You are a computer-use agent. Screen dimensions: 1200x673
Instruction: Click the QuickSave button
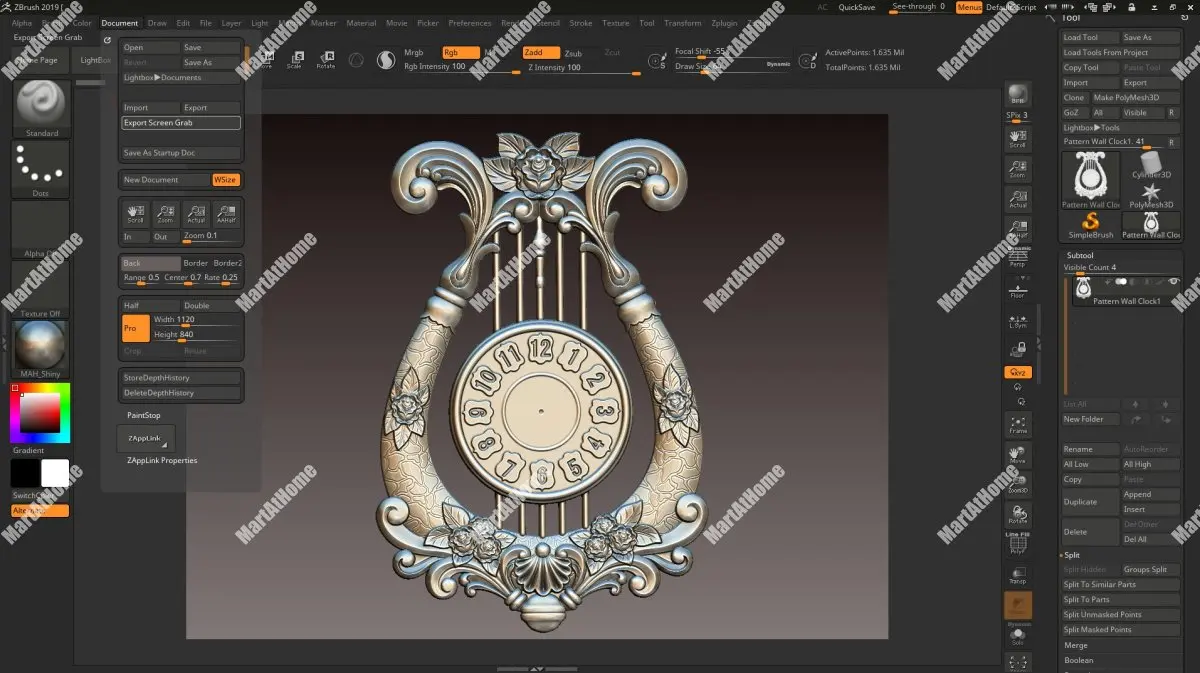click(x=857, y=7)
